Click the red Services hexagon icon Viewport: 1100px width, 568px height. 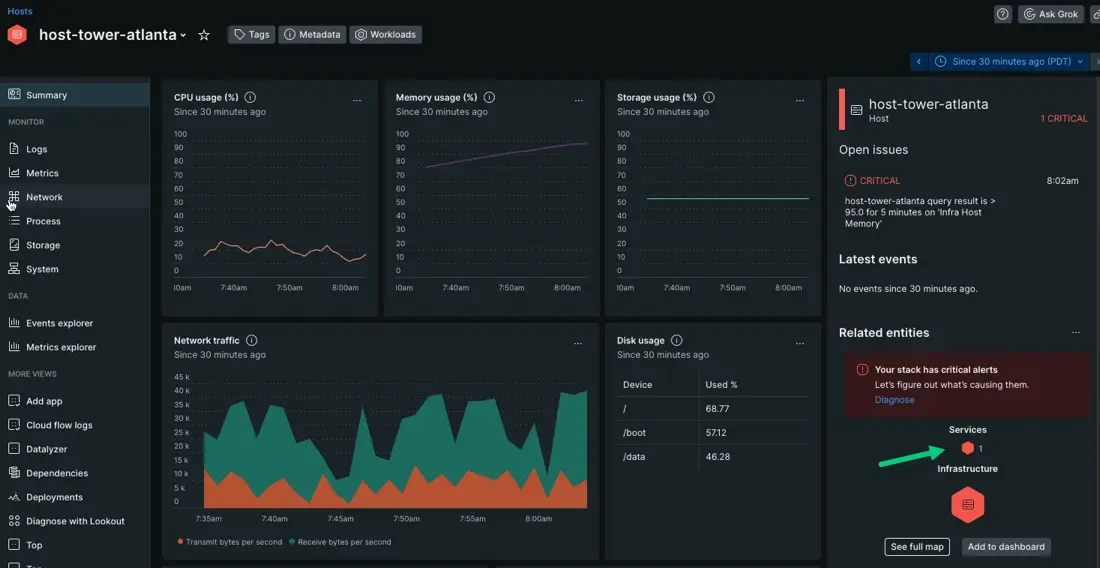click(967, 448)
